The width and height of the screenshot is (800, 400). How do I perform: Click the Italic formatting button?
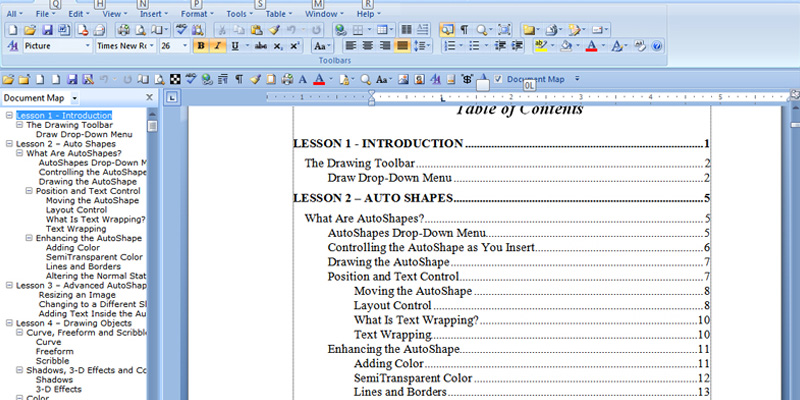pyautogui.click(x=217, y=46)
